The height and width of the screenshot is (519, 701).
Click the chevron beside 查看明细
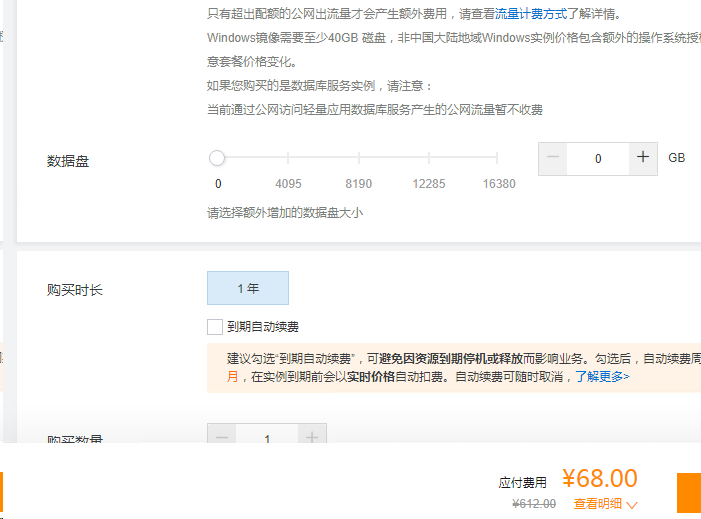point(632,505)
